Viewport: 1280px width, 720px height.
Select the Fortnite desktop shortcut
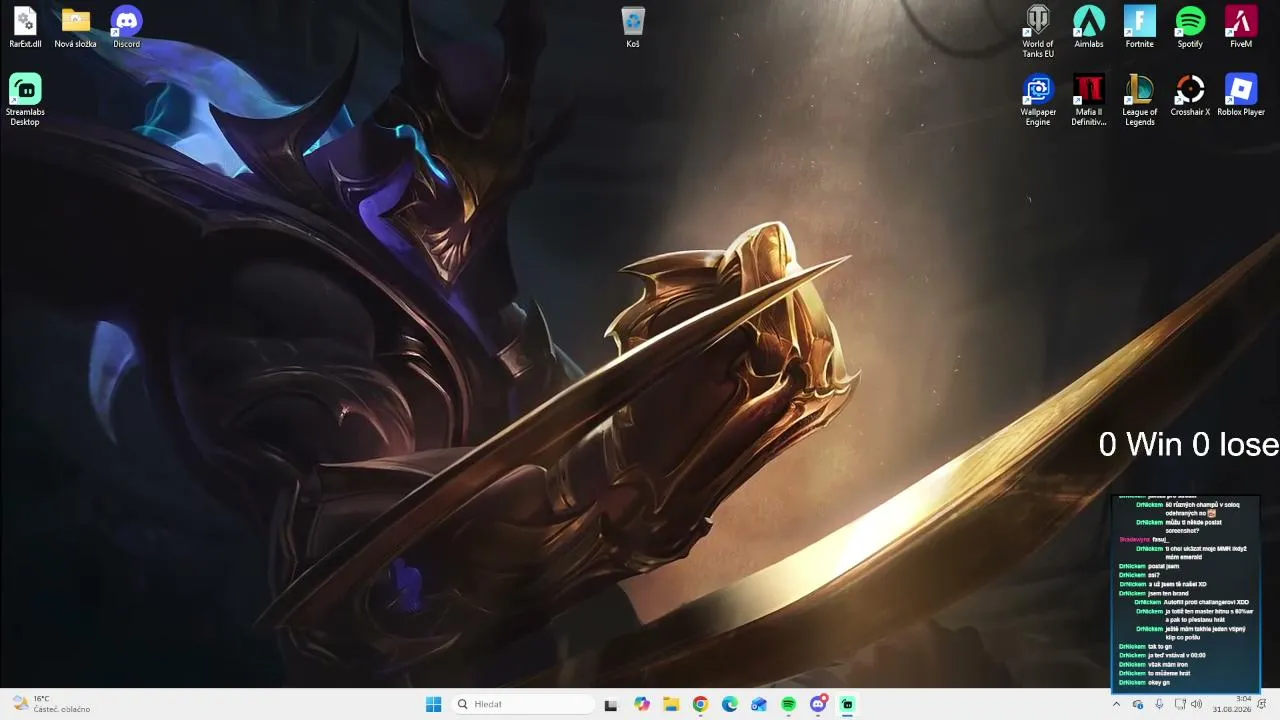tap(1140, 28)
